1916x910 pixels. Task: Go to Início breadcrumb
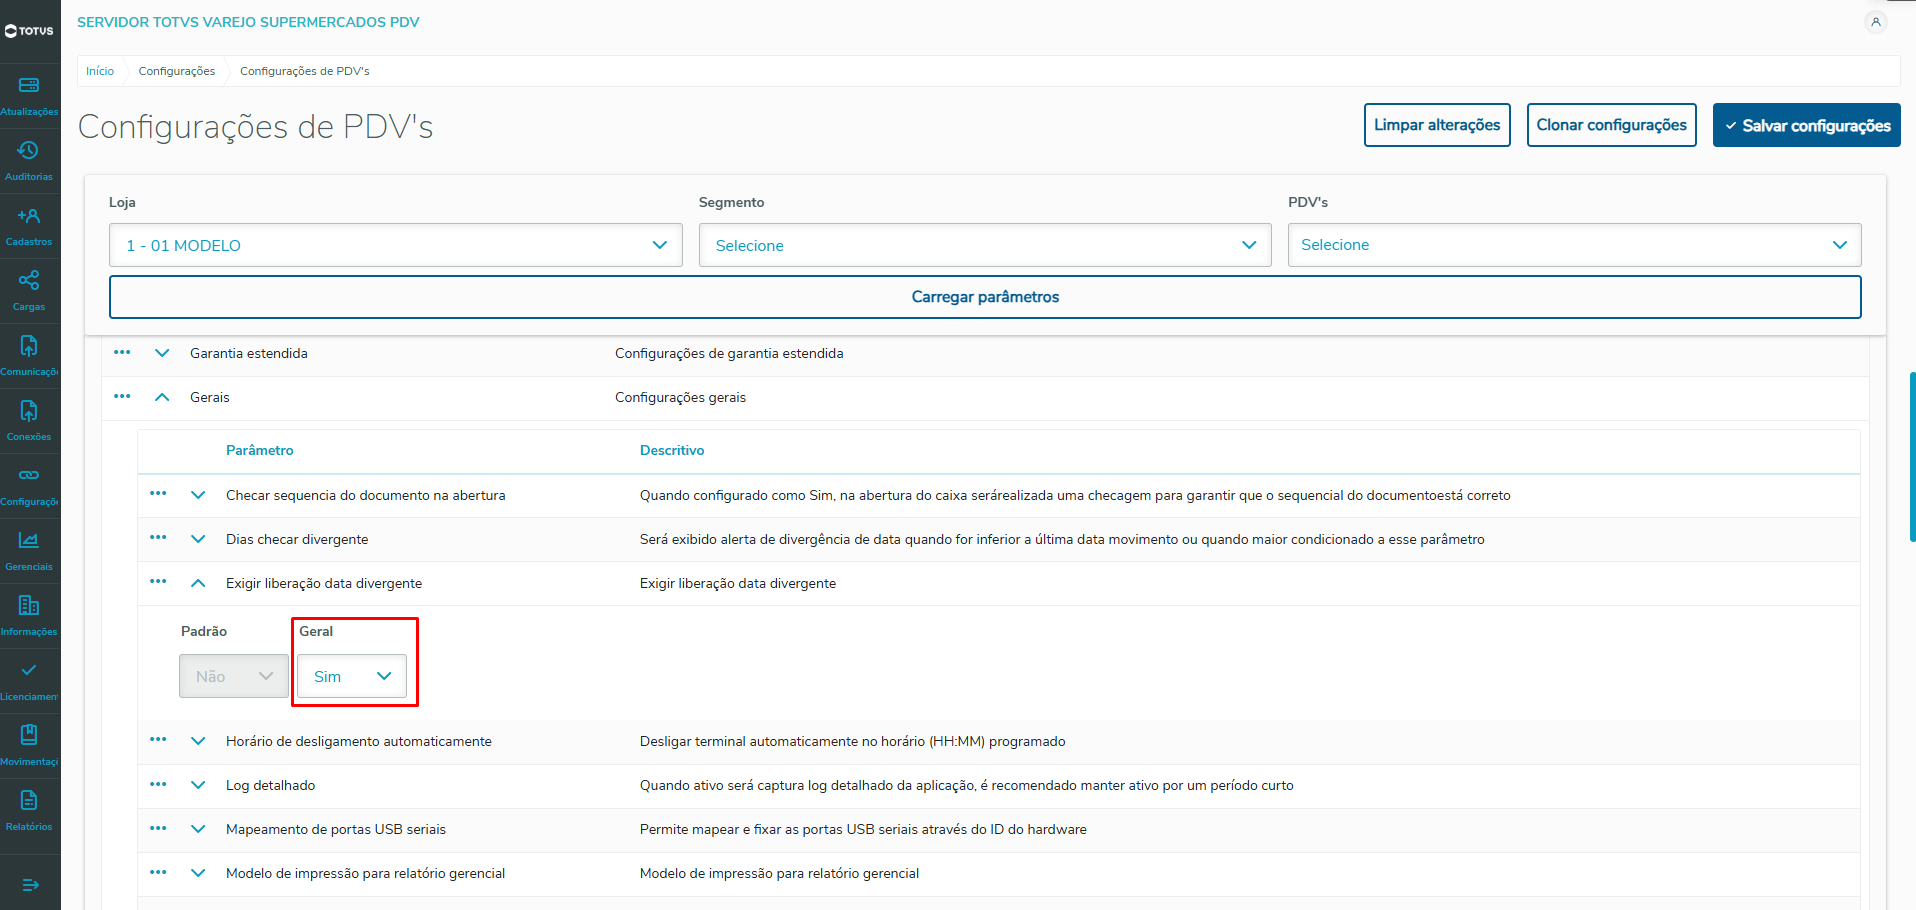click(100, 71)
